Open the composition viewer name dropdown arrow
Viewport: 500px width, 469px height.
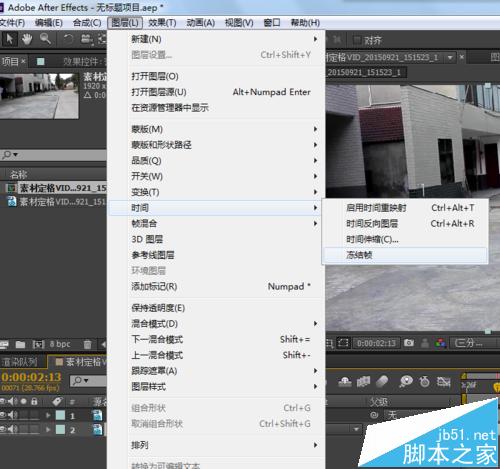click(x=450, y=57)
